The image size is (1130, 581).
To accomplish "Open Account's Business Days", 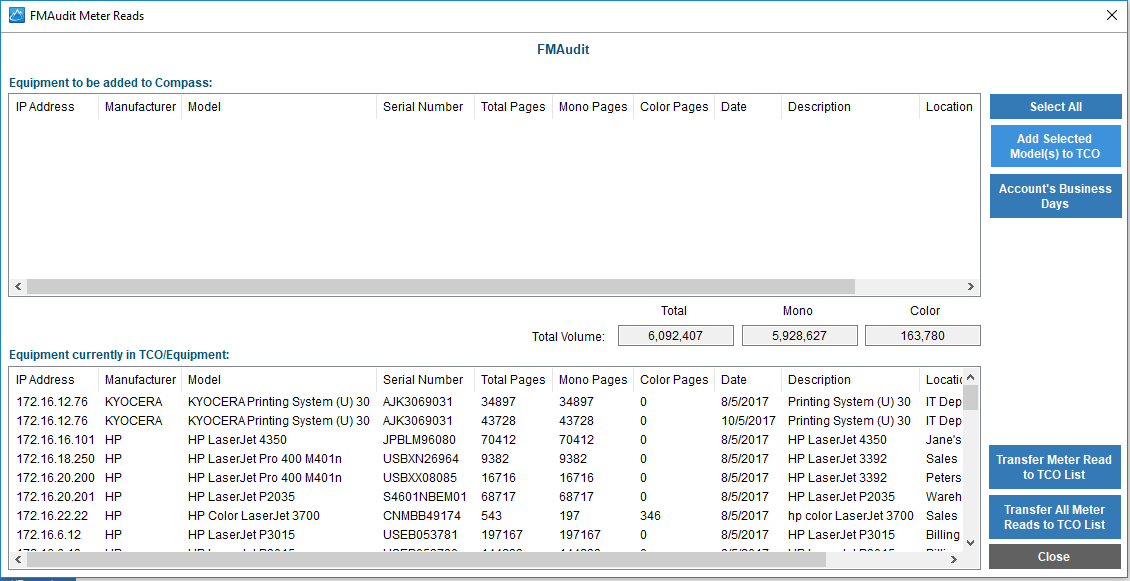I will [1056, 196].
